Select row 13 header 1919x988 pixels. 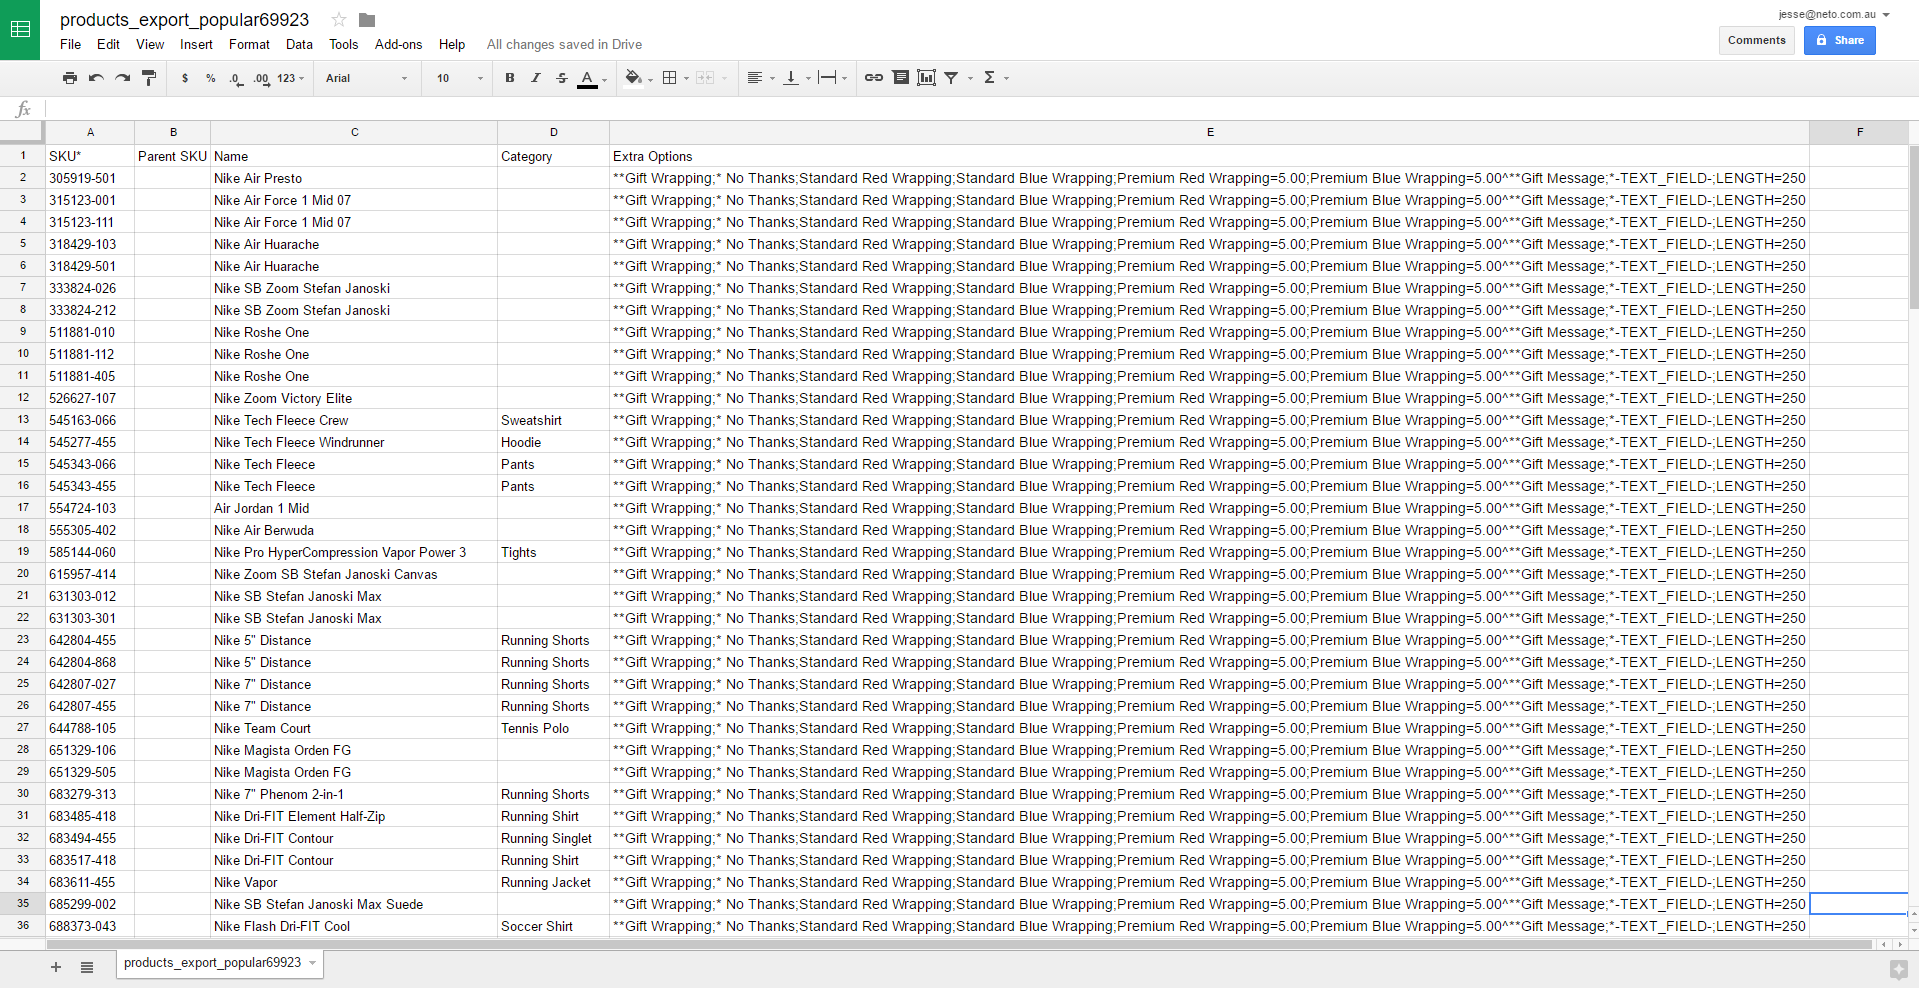tap(22, 420)
